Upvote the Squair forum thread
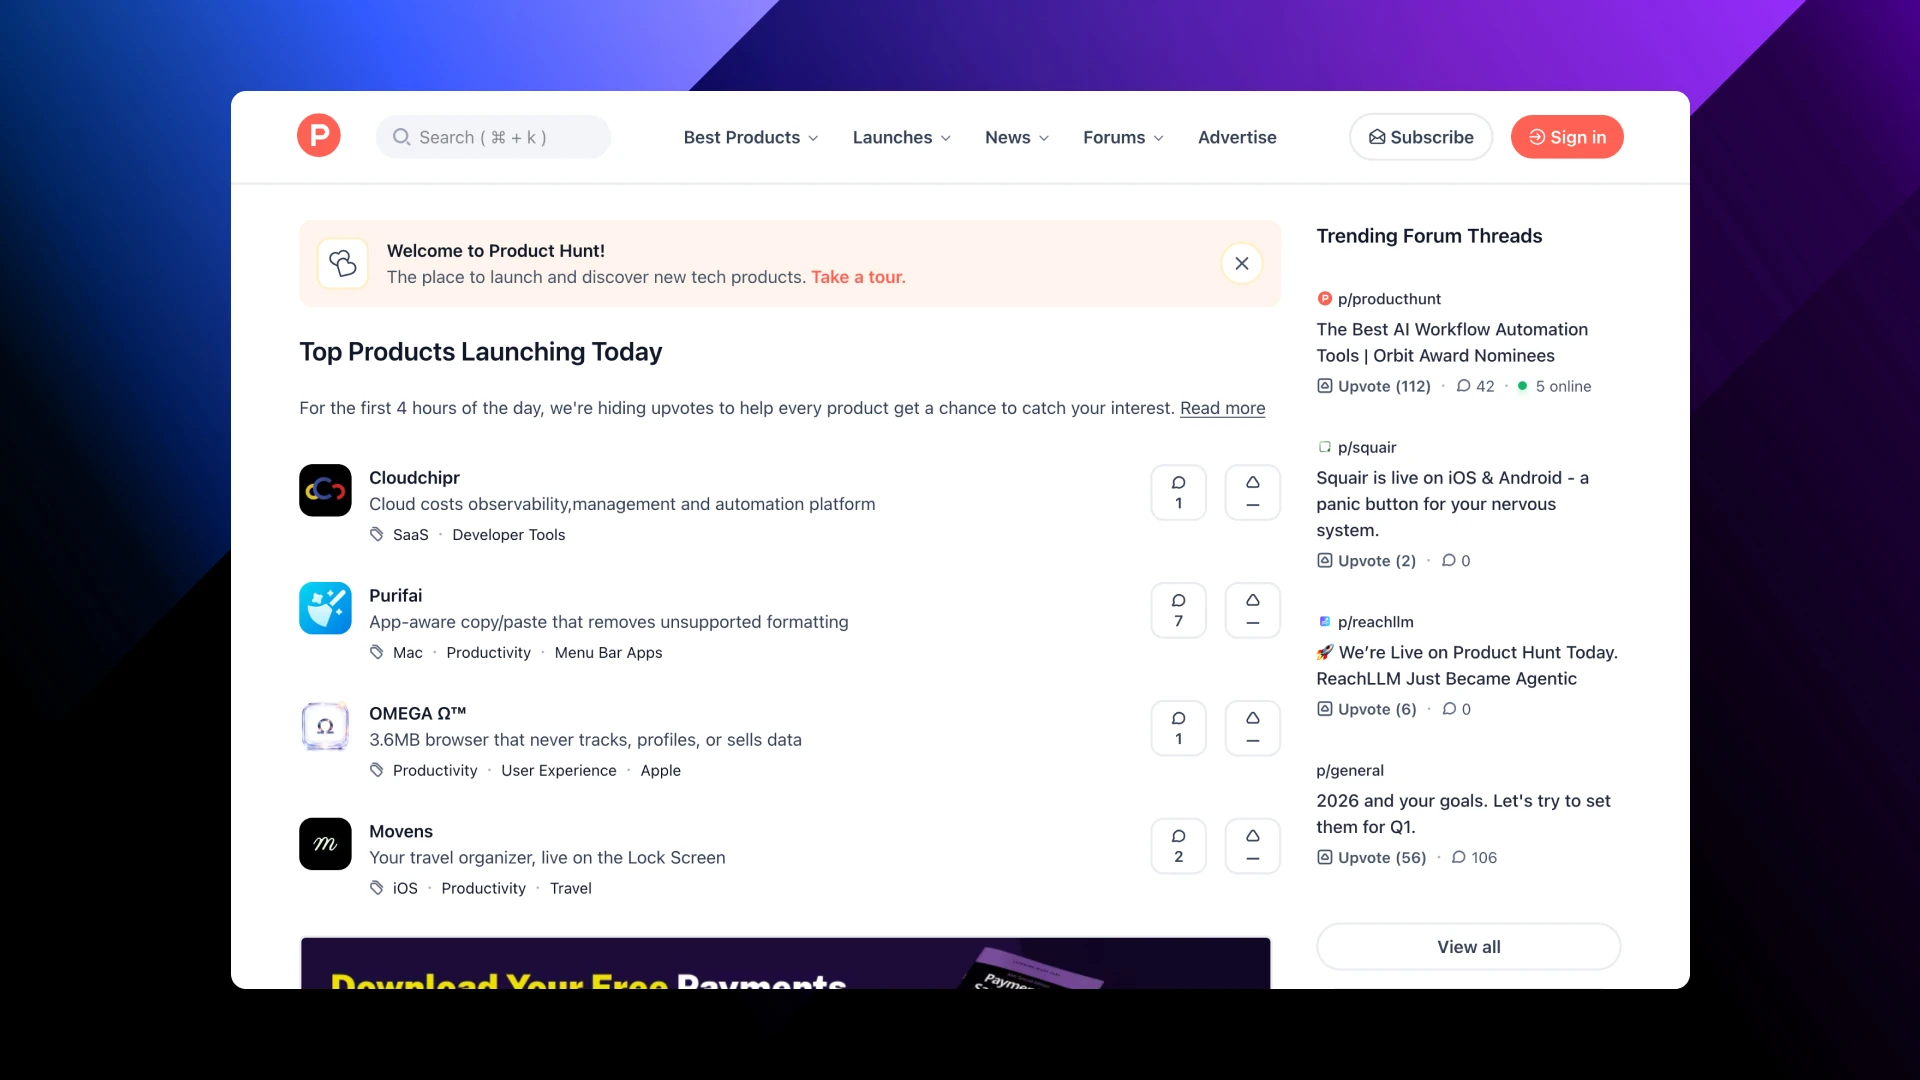This screenshot has height=1080, width=1920. point(1366,560)
